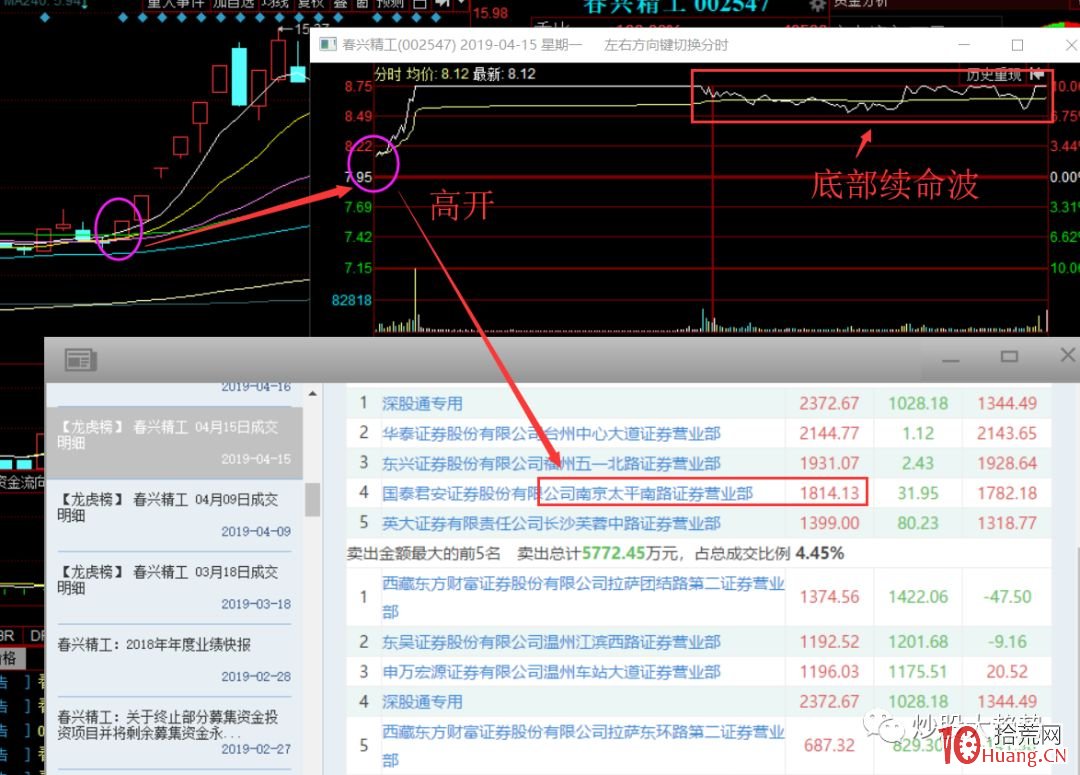
Task: Open the 东兴证券 福州五一北路 branch link
Action: 551,464
